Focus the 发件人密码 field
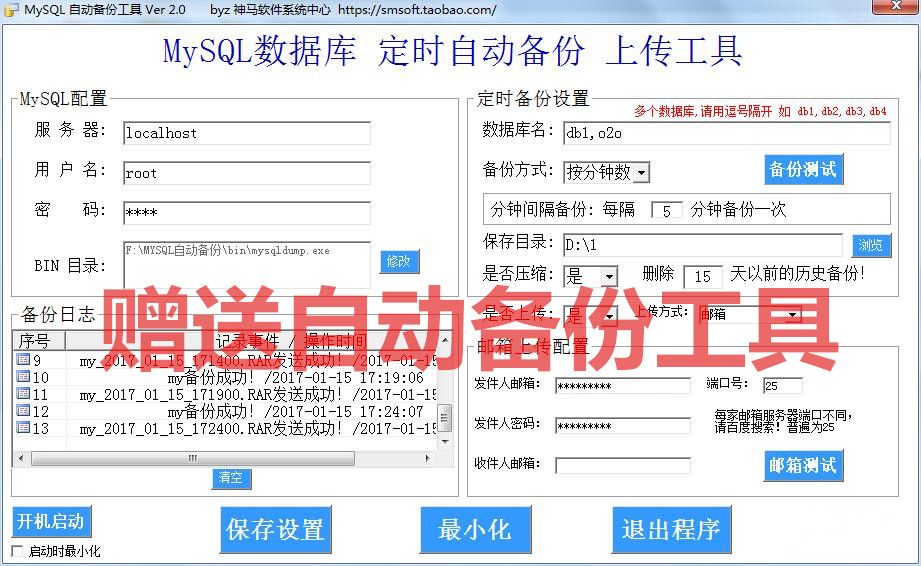The width and height of the screenshot is (921, 566). 623,426
